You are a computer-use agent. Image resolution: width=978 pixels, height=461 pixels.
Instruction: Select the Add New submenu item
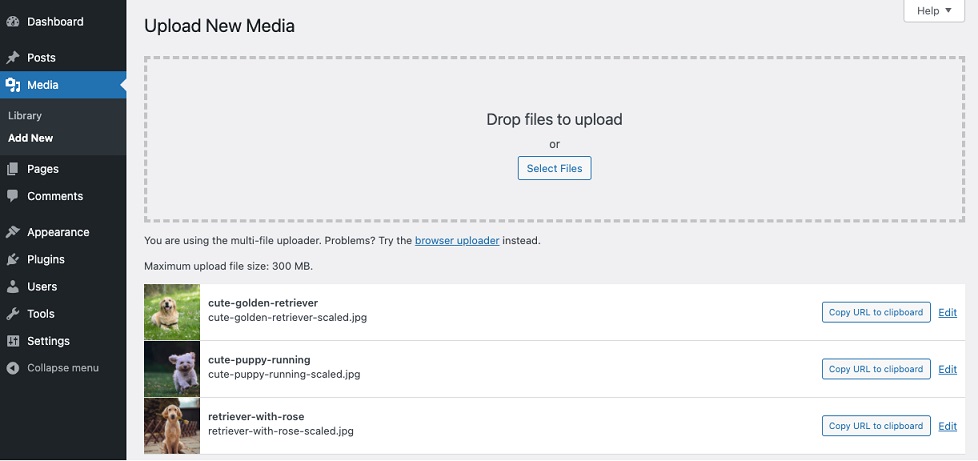point(31,138)
